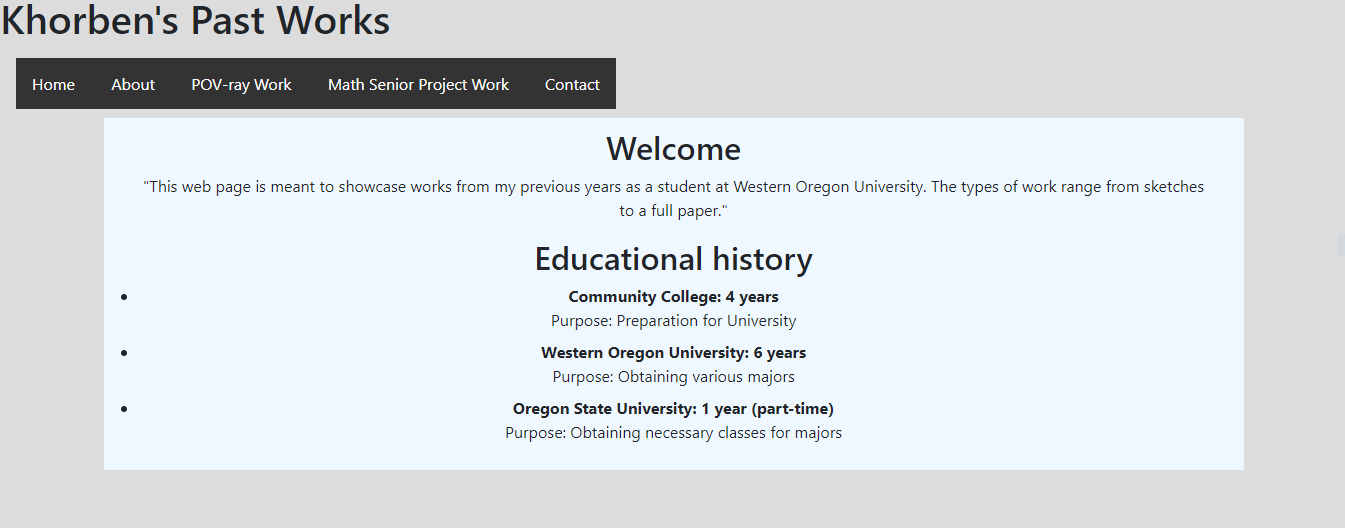The height and width of the screenshot is (528, 1345).
Task: Select 'Oregon State University: 1 year (part-time)' entry
Action: point(673,409)
